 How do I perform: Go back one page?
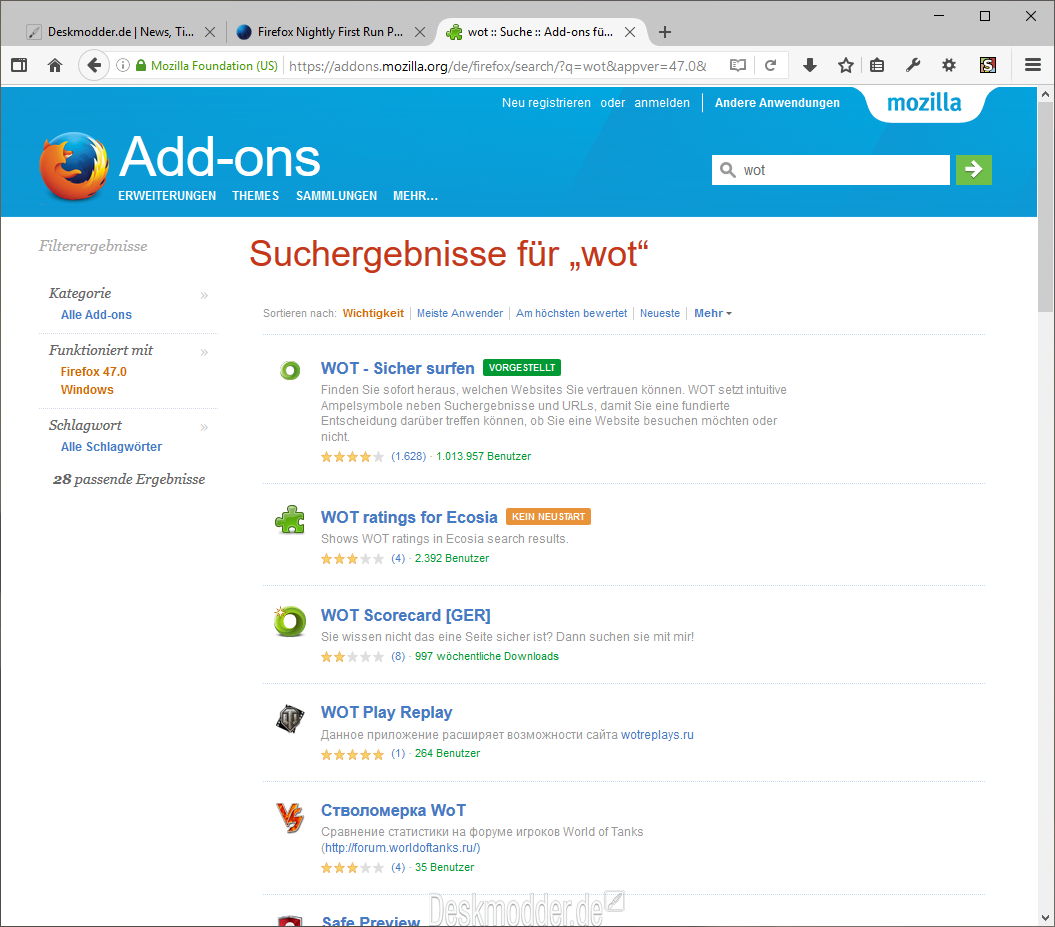pyautogui.click(x=94, y=65)
